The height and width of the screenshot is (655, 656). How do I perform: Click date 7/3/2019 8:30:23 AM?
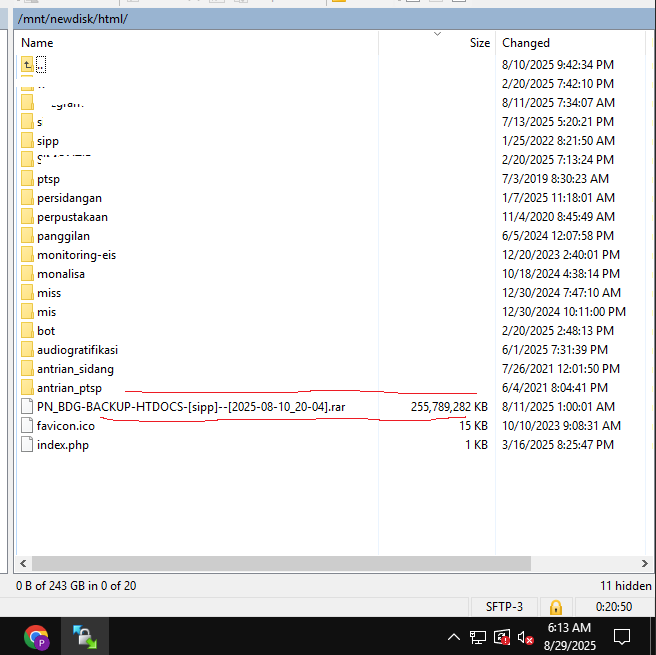coord(555,179)
